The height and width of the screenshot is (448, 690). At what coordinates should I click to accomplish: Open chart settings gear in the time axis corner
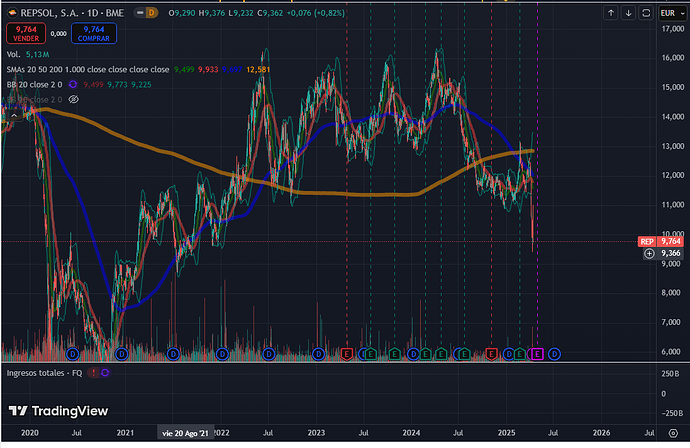(673, 433)
